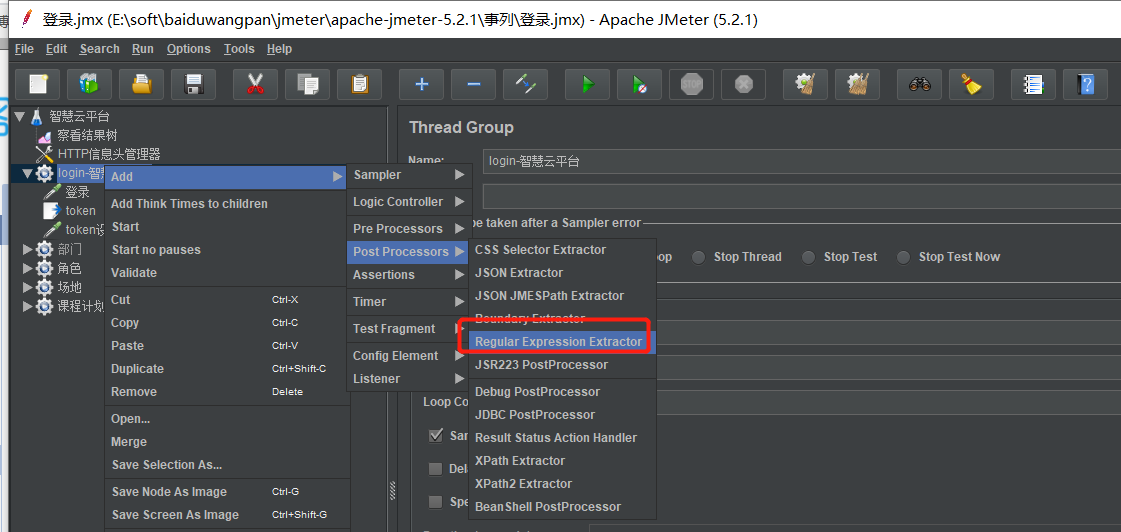The width and height of the screenshot is (1121, 532).
Task: Open the File menu
Action: (24, 49)
